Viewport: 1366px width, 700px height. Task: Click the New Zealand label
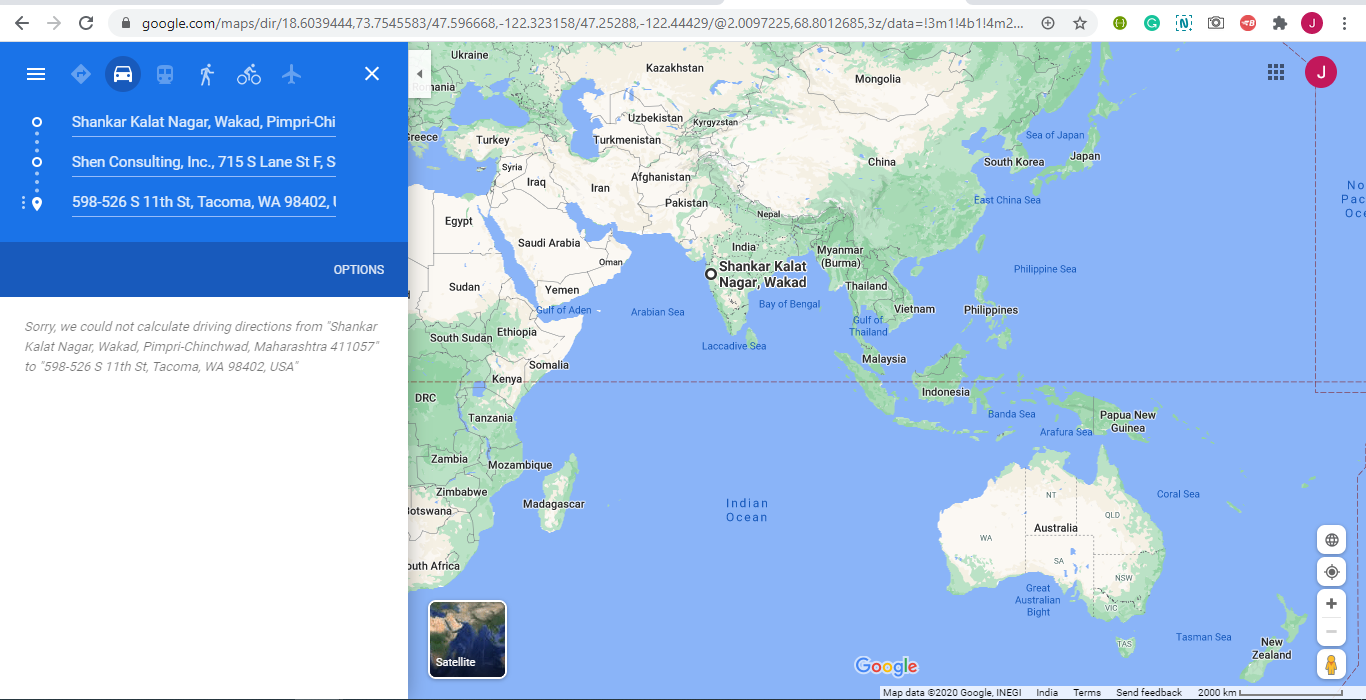(1272, 648)
